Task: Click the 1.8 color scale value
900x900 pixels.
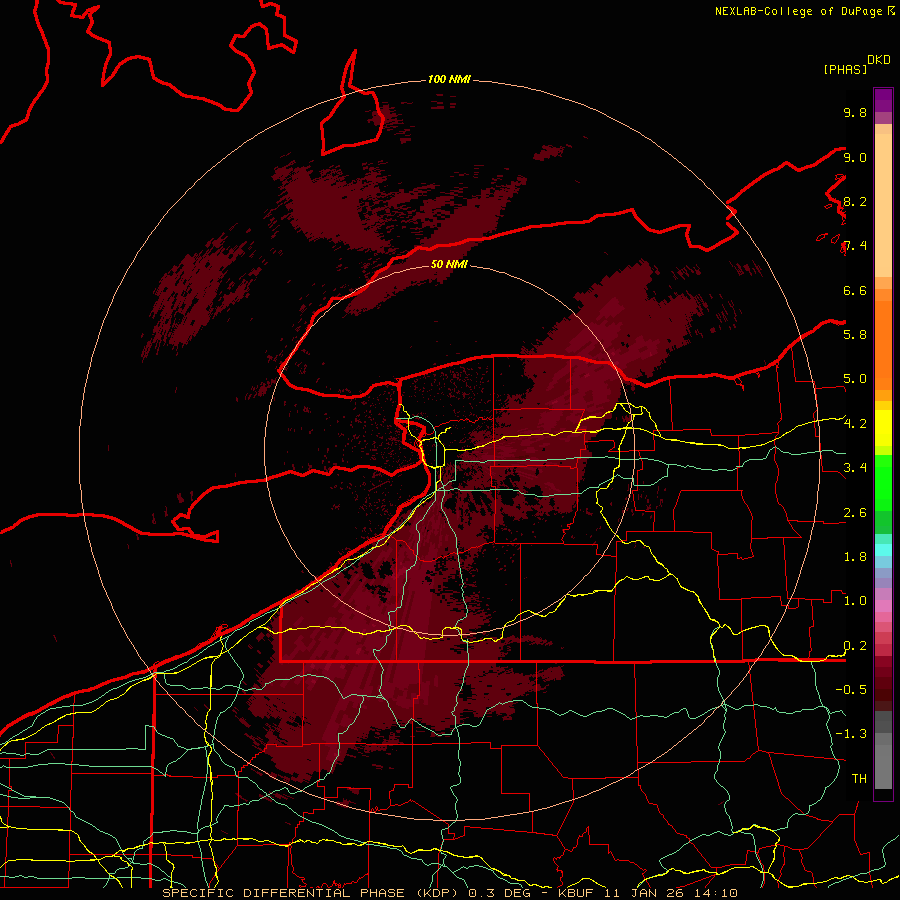Action: pyautogui.click(x=855, y=556)
